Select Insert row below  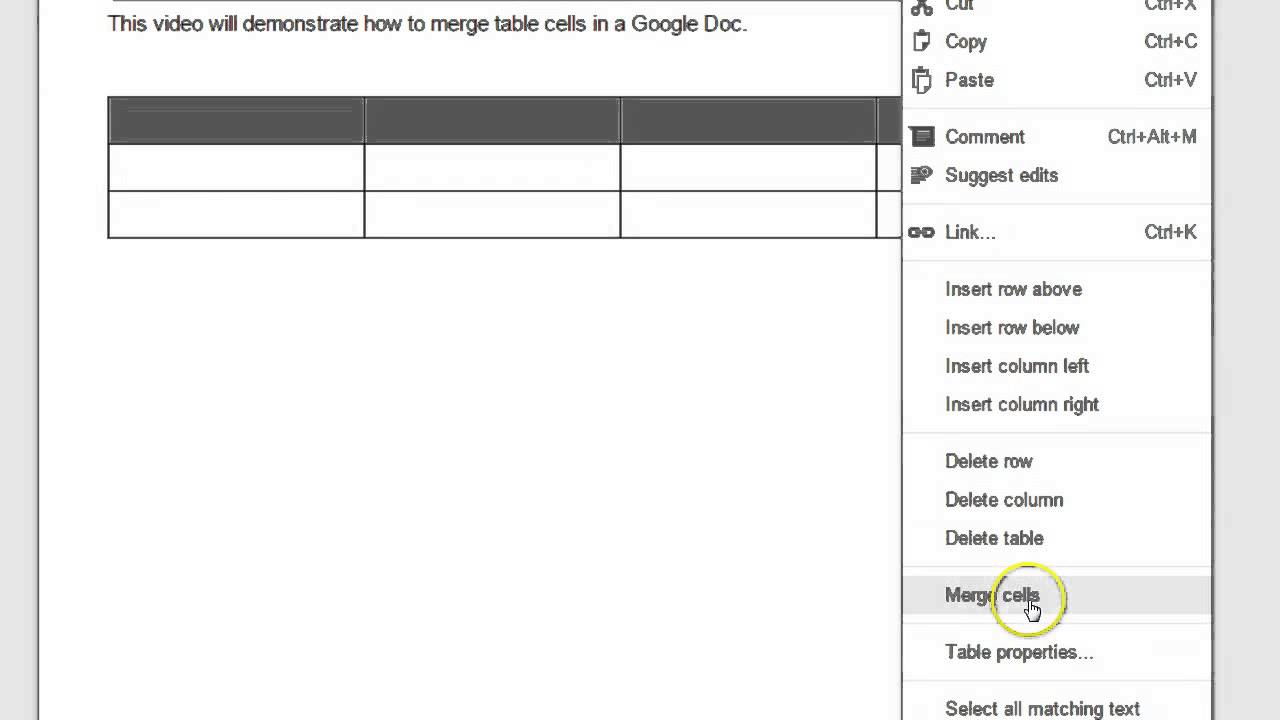pos(1057,327)
